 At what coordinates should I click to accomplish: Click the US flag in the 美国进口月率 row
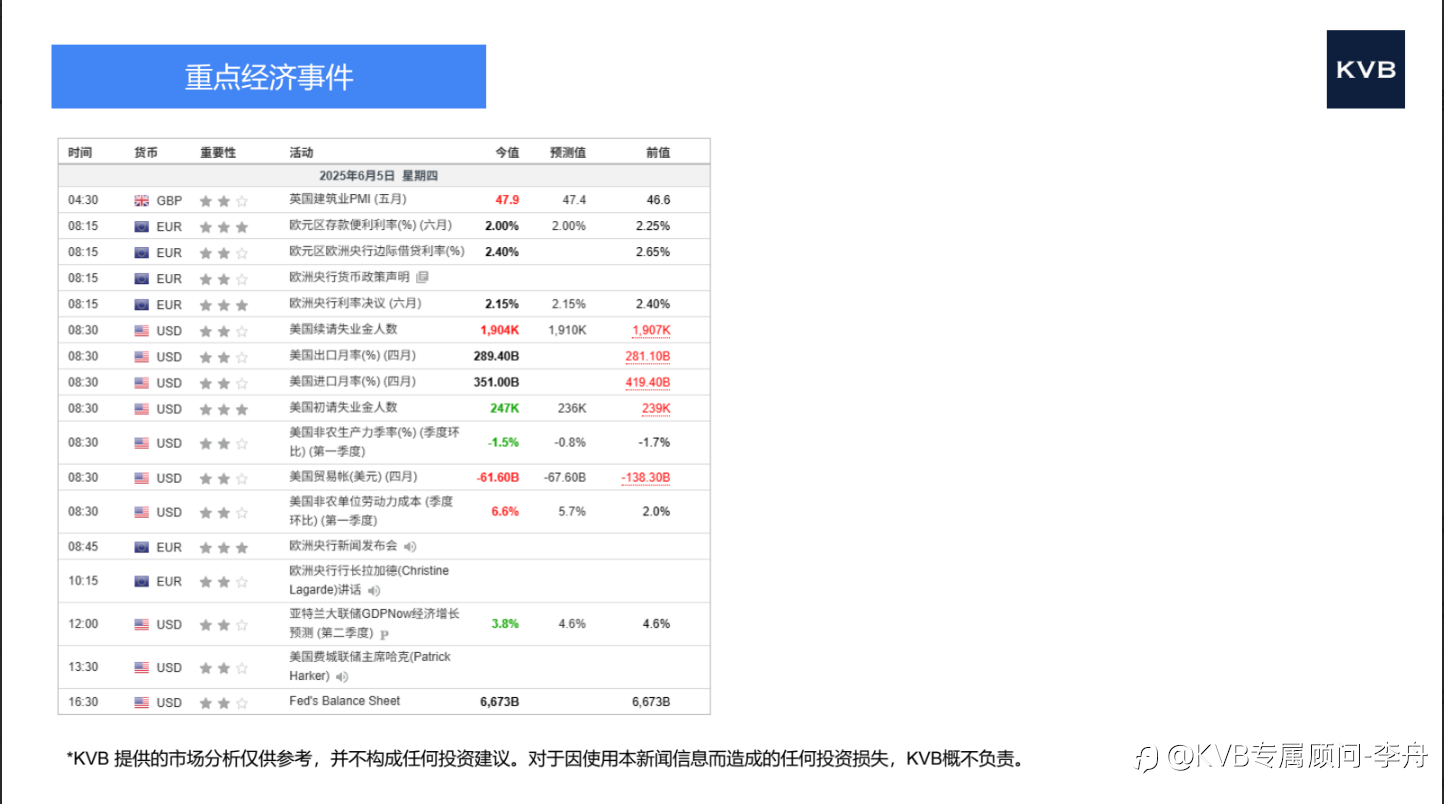tap(141, 383)
